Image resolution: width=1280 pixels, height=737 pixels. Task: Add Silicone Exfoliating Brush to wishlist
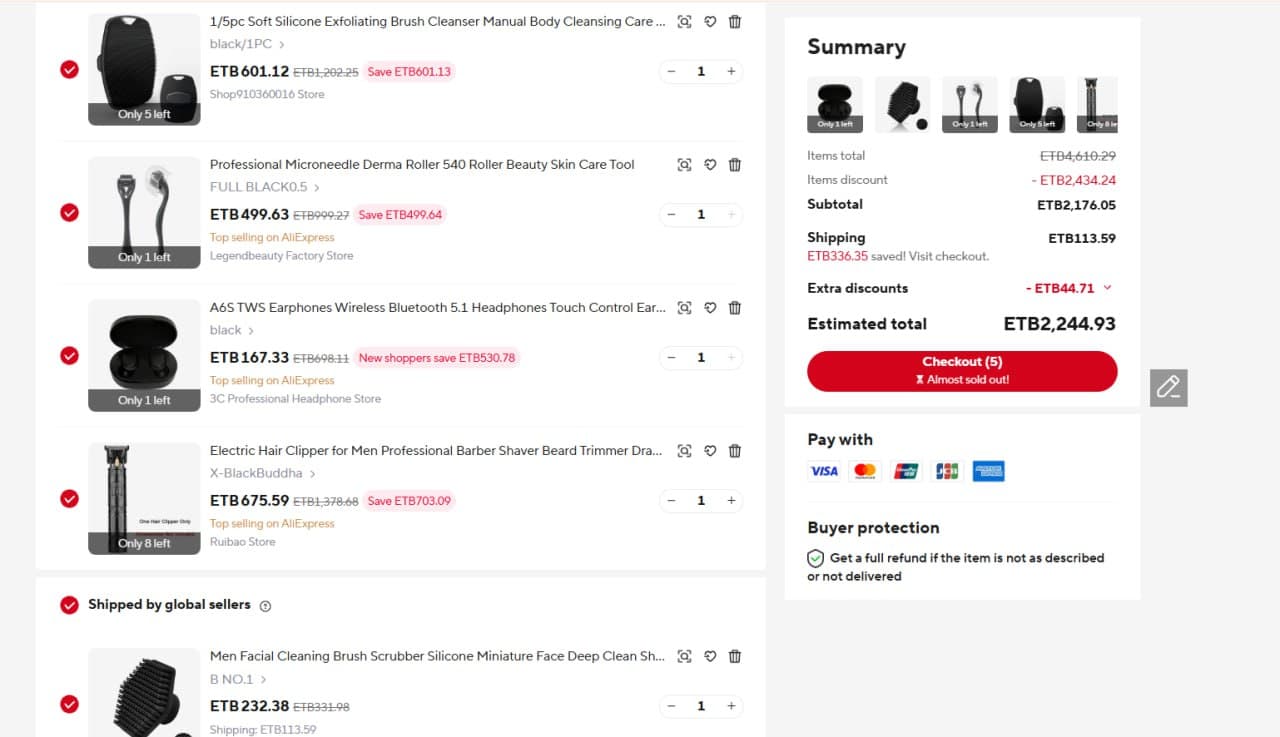point(710,22)
